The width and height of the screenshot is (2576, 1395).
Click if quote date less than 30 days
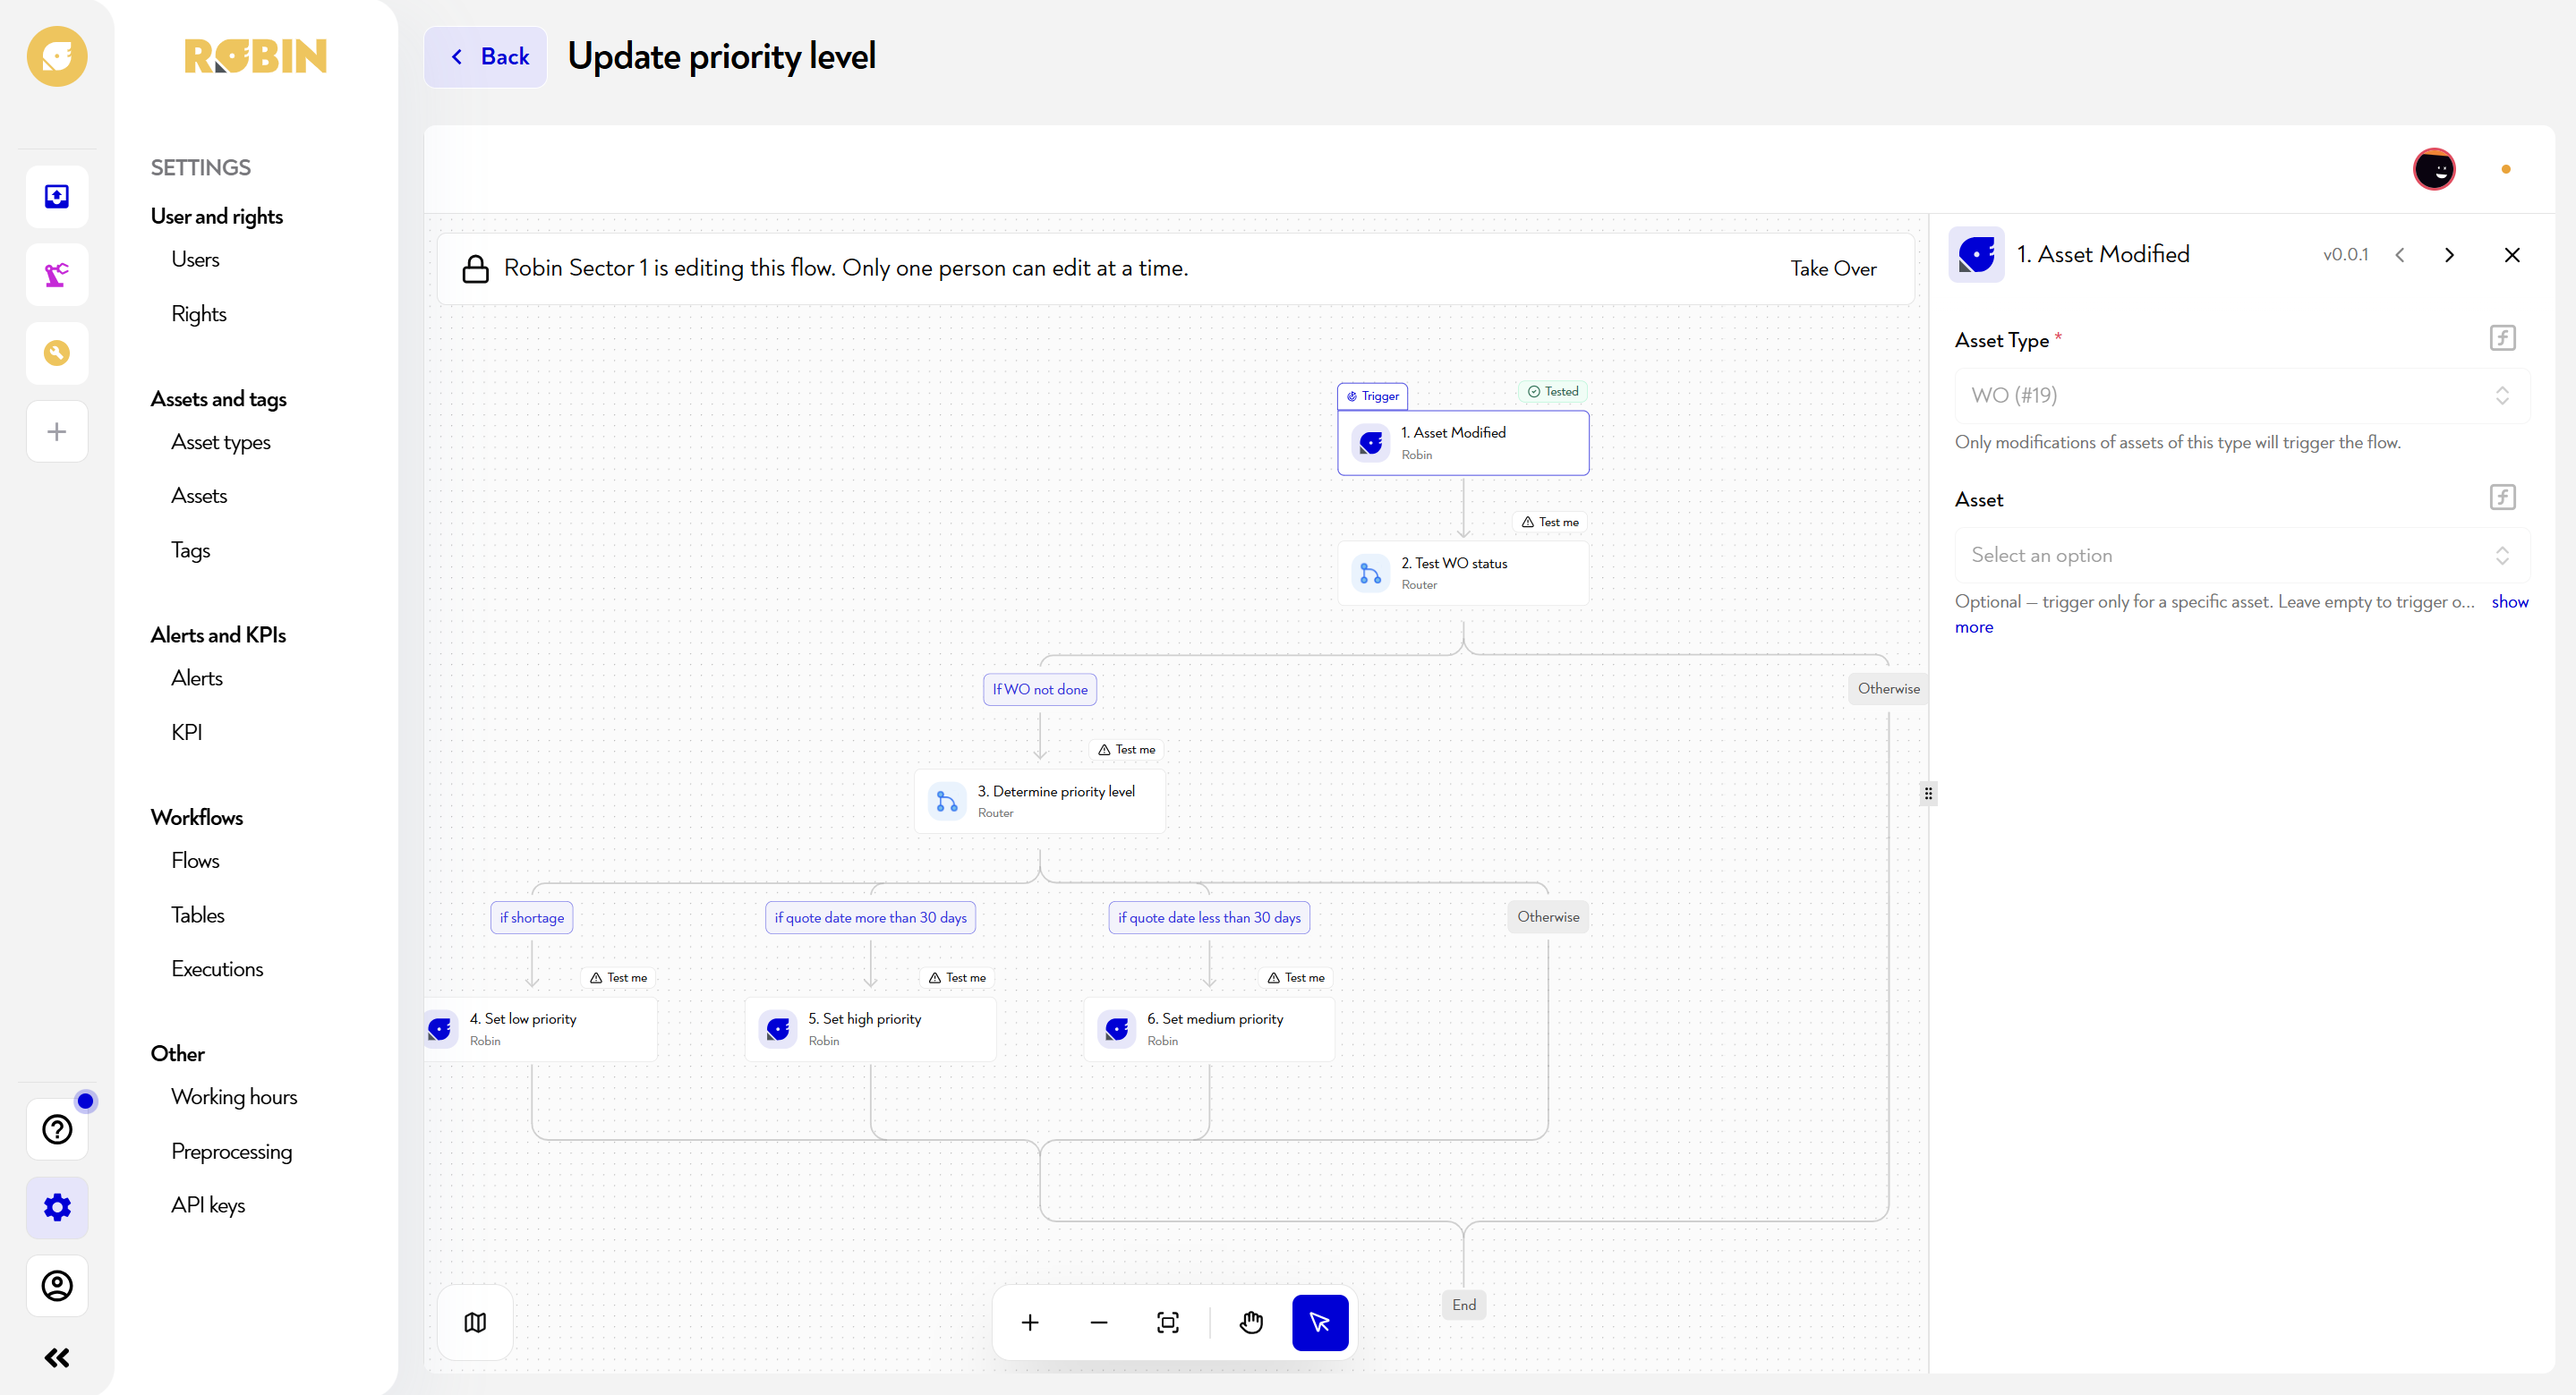[x=1209, y=917]
